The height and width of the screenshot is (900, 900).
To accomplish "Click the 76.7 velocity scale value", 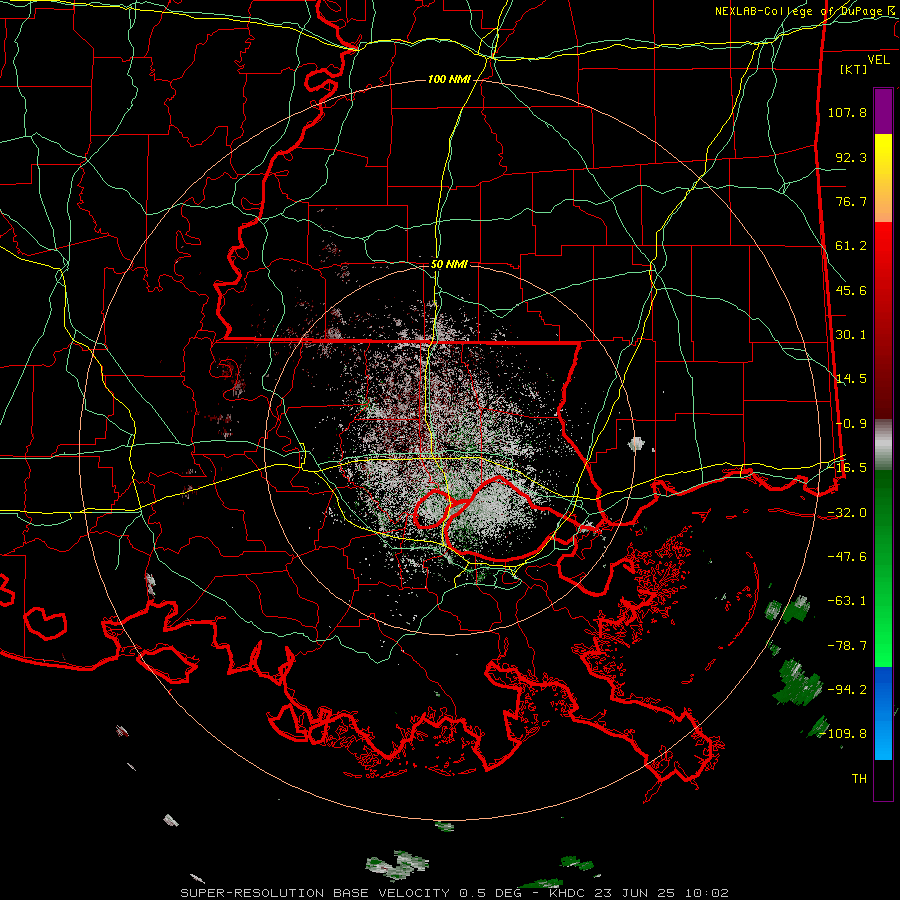I will click(x=851, y=201).
